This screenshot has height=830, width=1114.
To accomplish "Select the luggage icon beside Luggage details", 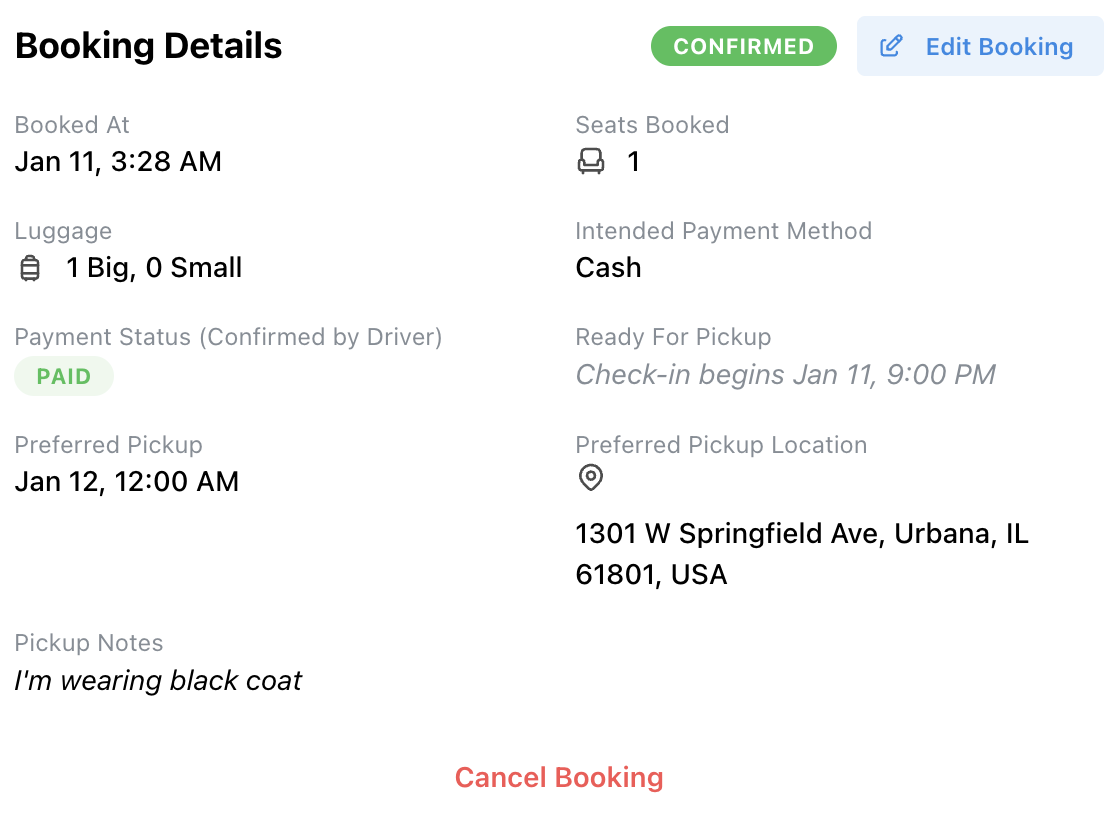I will [x=29, y=267].
